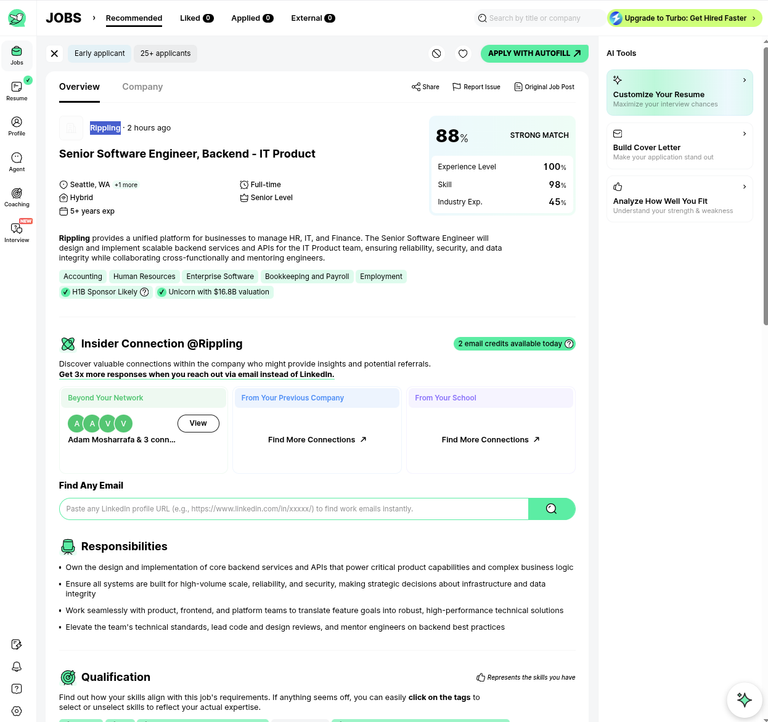Open the Agent sidebar item
The height and width of the screenshot is (722, 768).
tap(17, 162)
